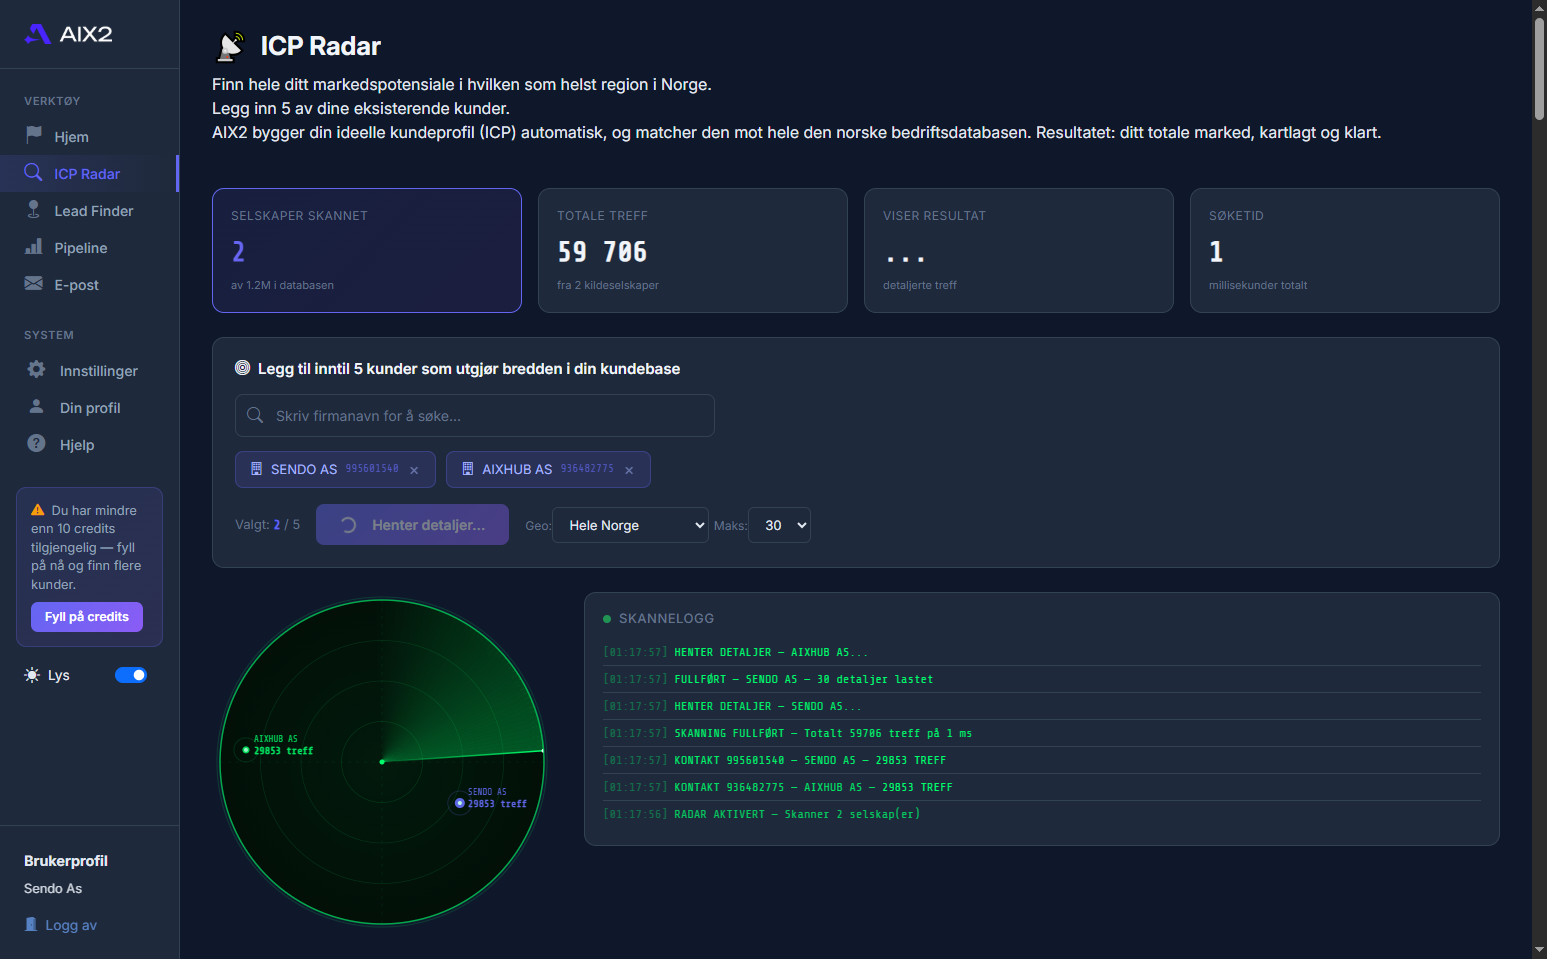Click the Fyll på credits button
1547x959 pixels.
(x=86, y=617)
